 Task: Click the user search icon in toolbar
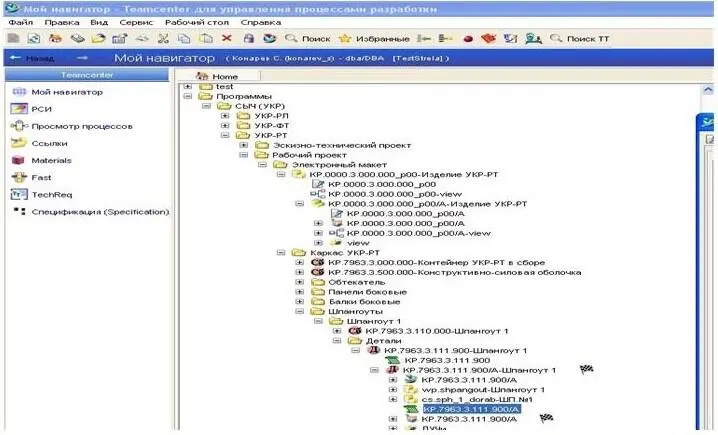533,38
